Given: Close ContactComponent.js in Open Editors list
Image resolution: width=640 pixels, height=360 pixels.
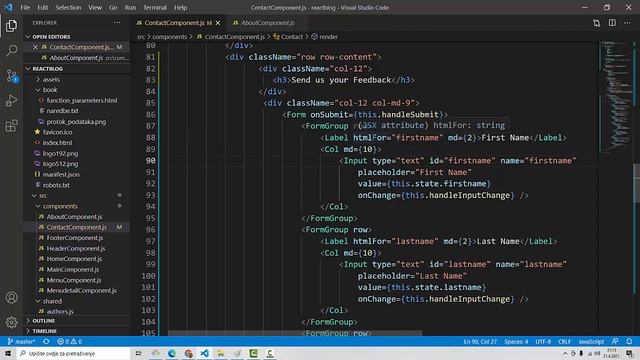Looking at the screenshot, I should (35, 47).
